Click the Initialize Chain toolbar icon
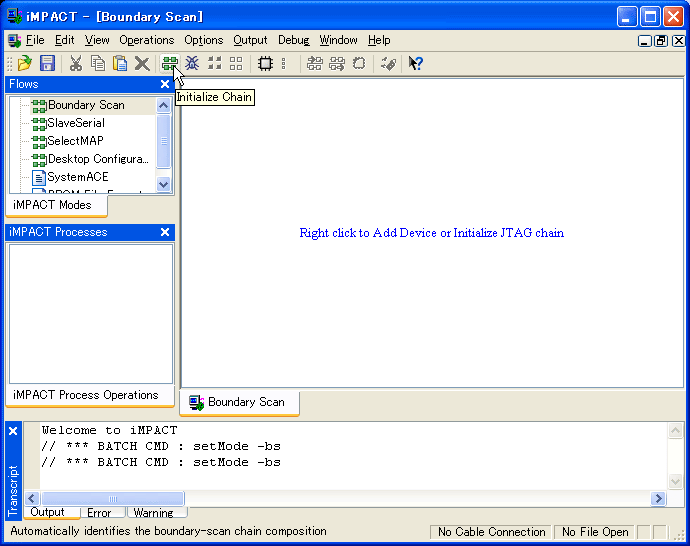 pyautogui.click(x=169, y=63)
